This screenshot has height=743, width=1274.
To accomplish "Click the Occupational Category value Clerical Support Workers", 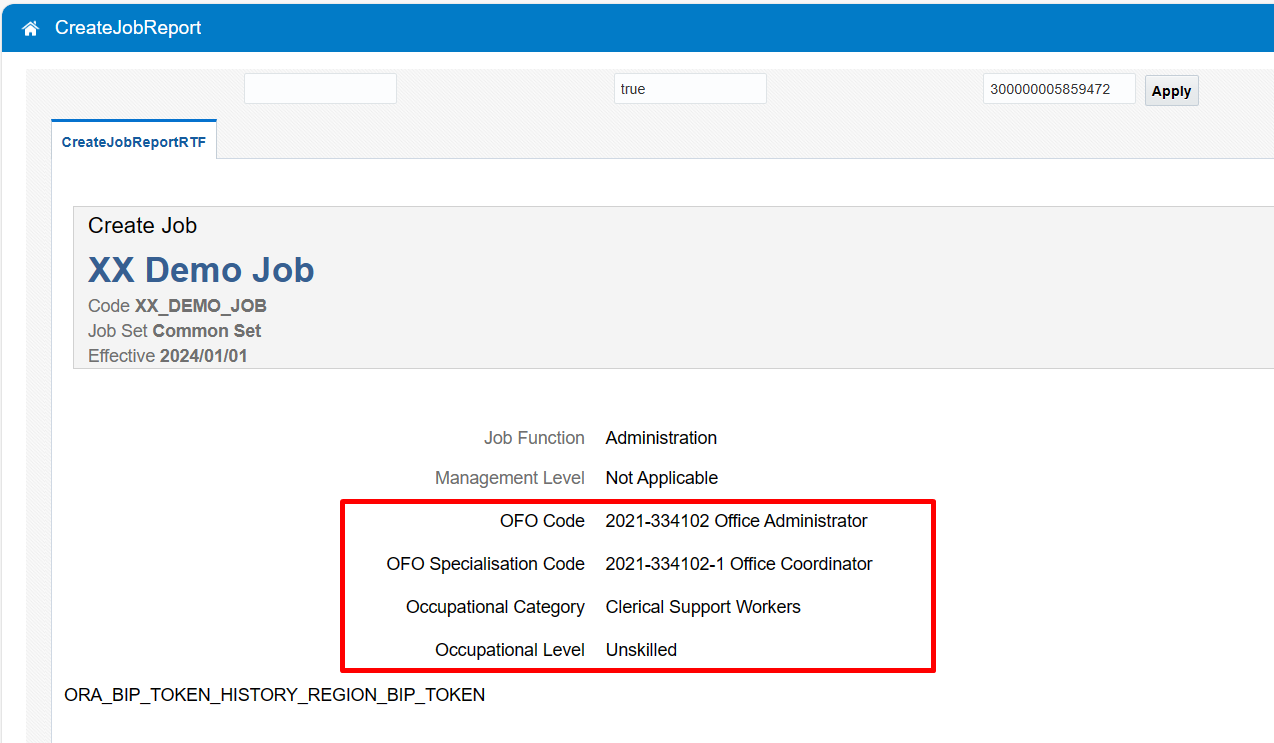I will [x=702, y=607].
